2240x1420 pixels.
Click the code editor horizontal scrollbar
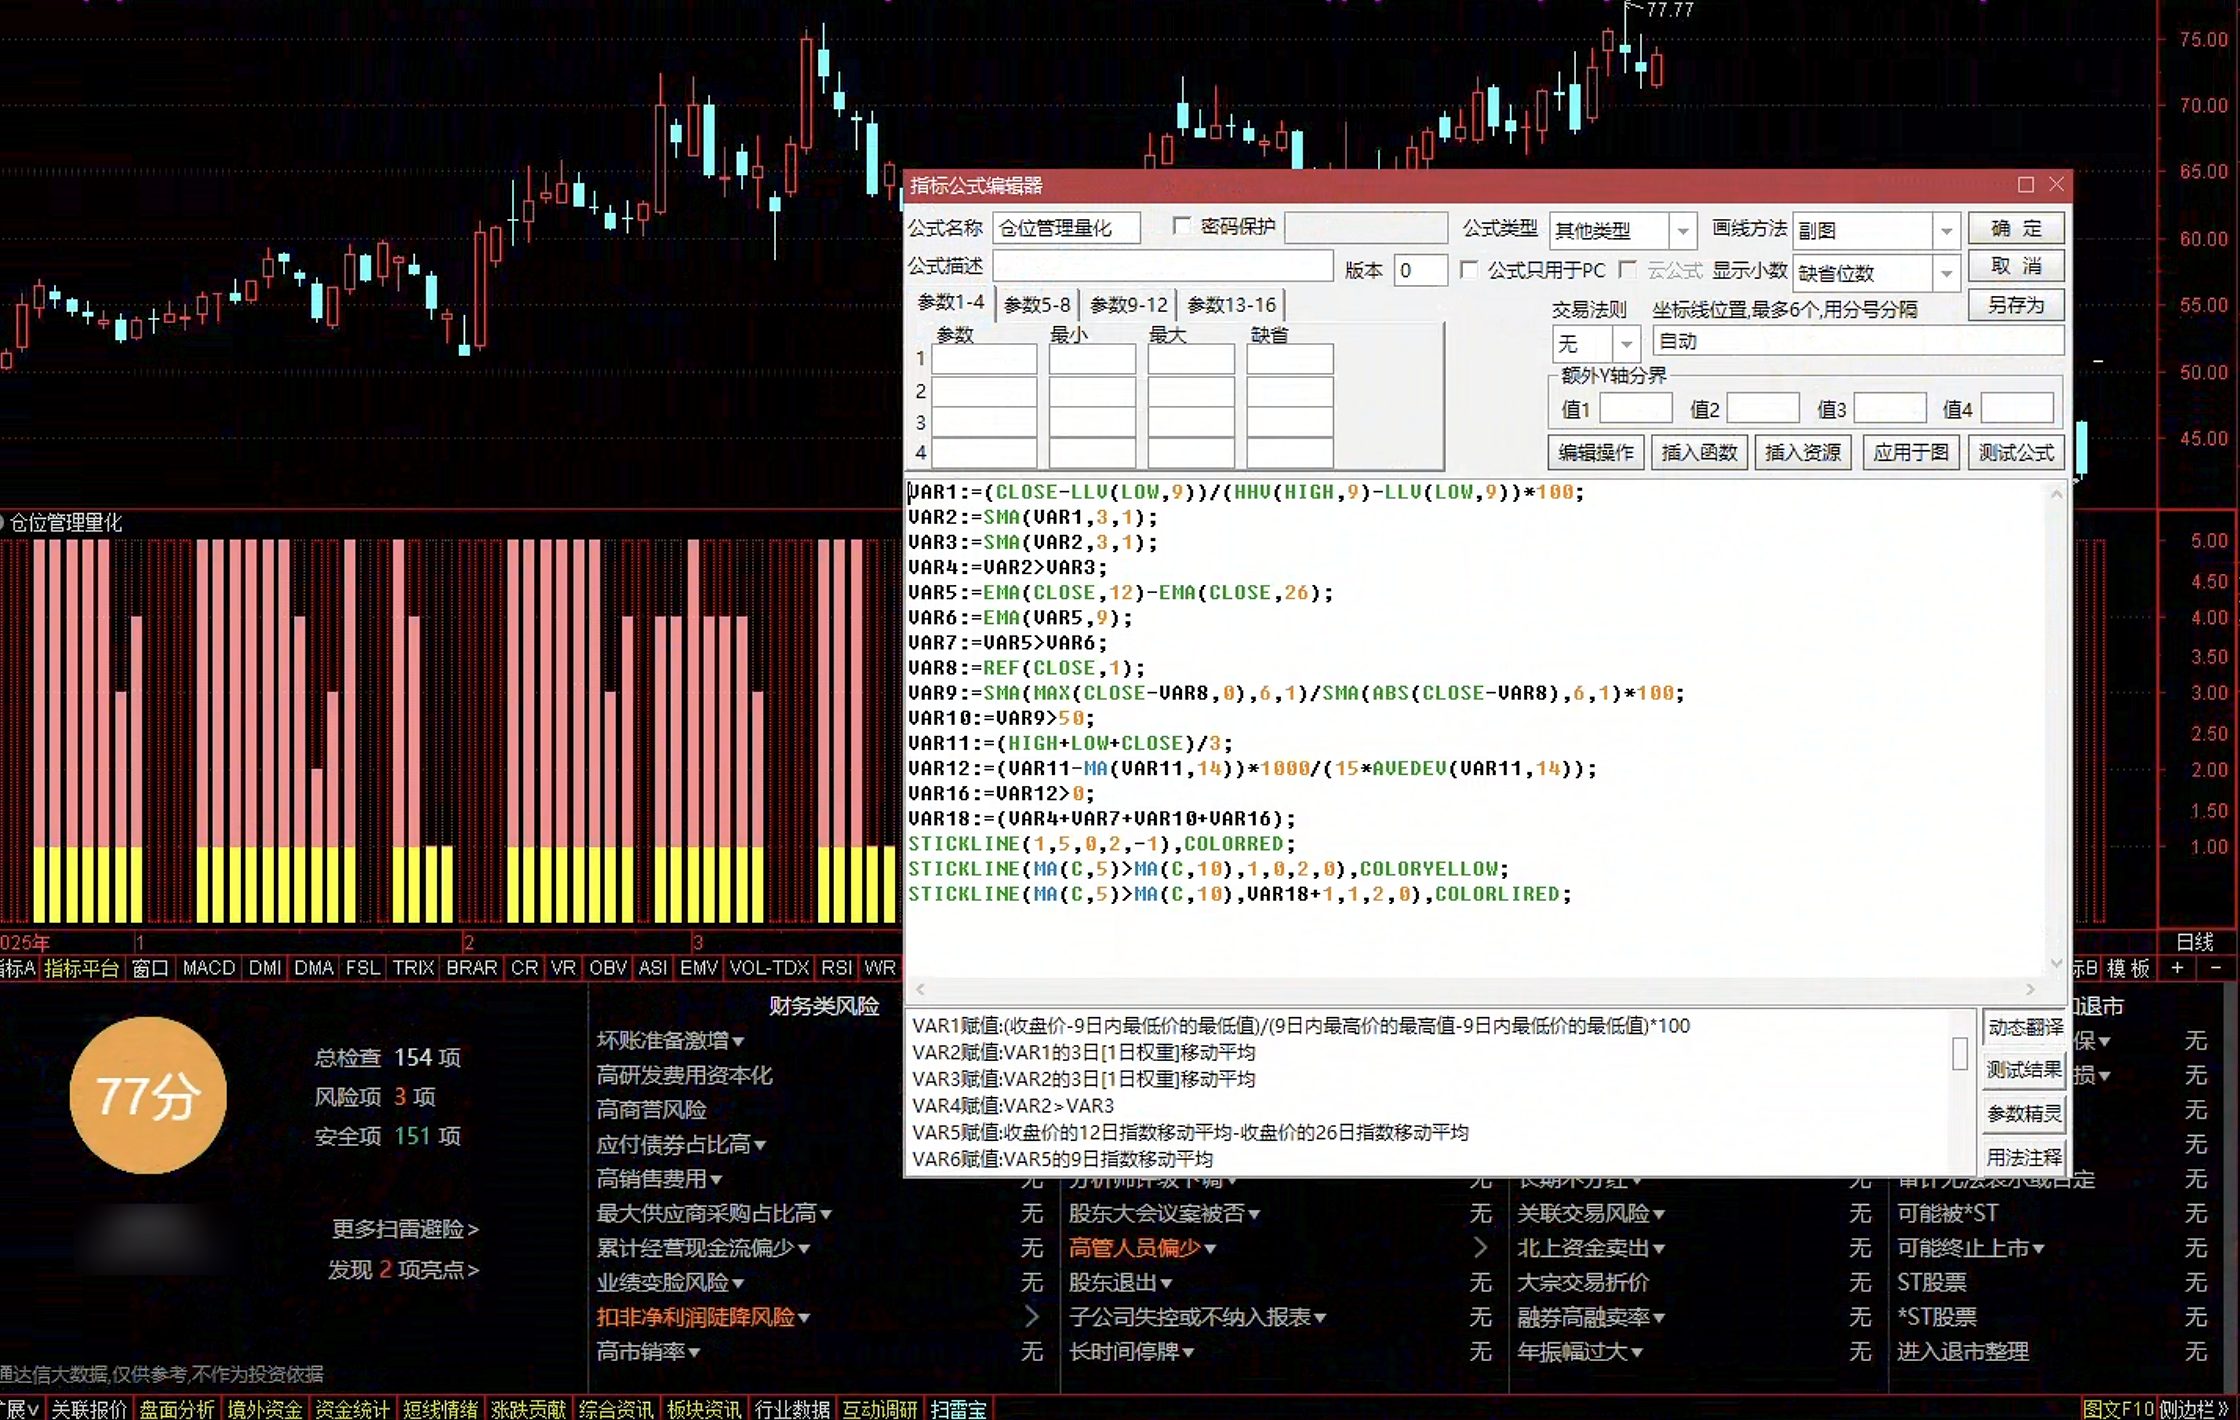(x=1475, y=989)
